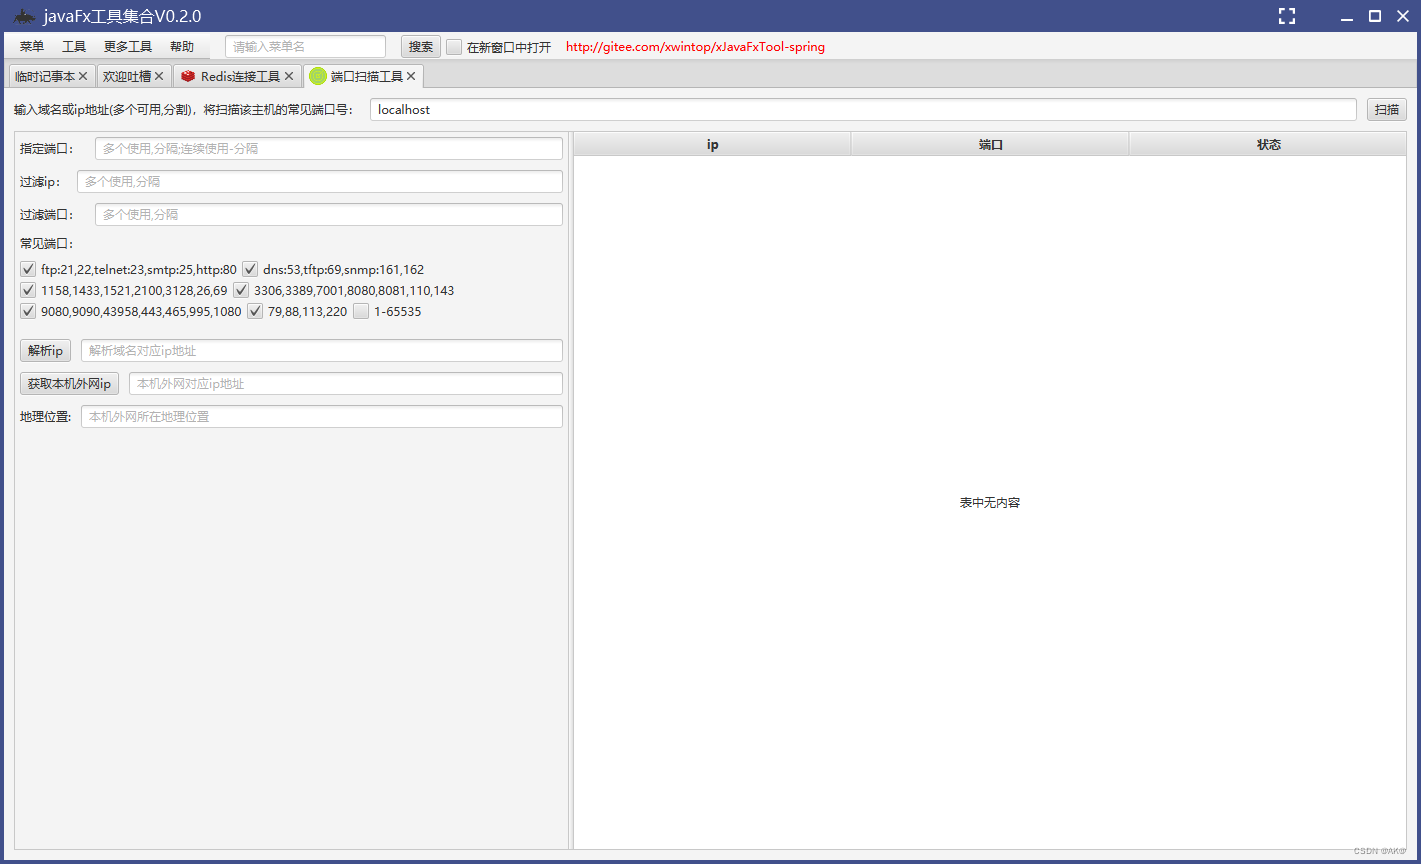Viewport: 1421px width, 864px height.
Task: Click the green port scanner tab icon
Action: [318, 76]
